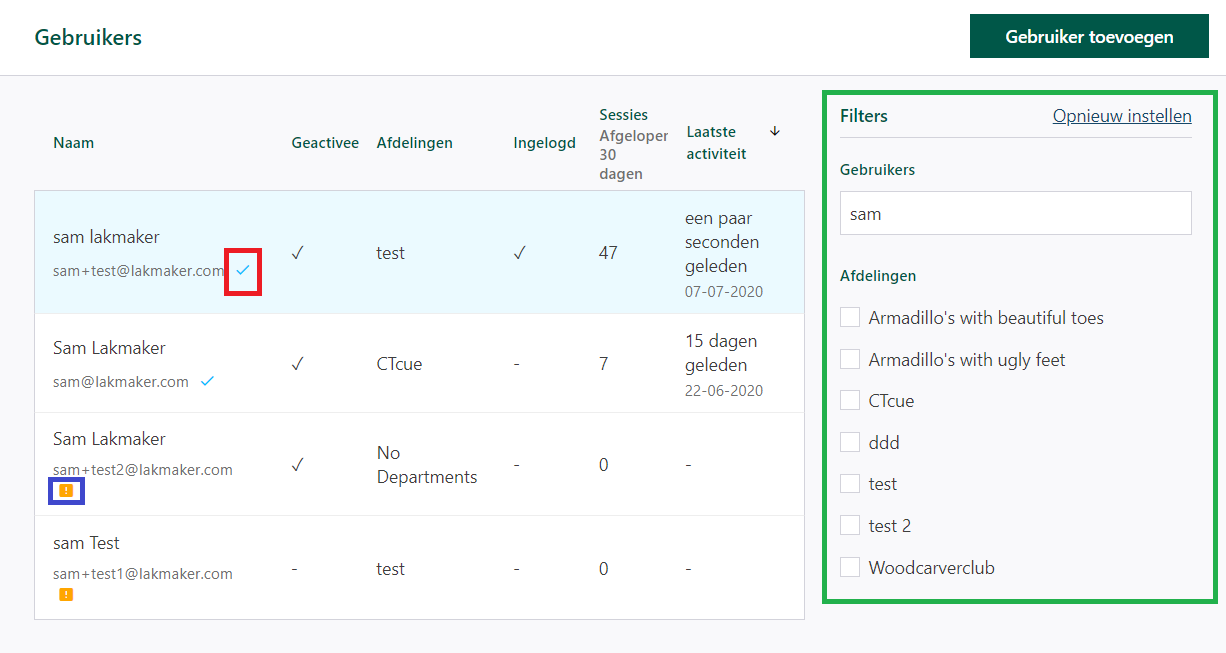This screenshot has height=653, width=1226.
Task: Click the Gebruikers search input containing sam
Action: click(x=1016, y=213)
